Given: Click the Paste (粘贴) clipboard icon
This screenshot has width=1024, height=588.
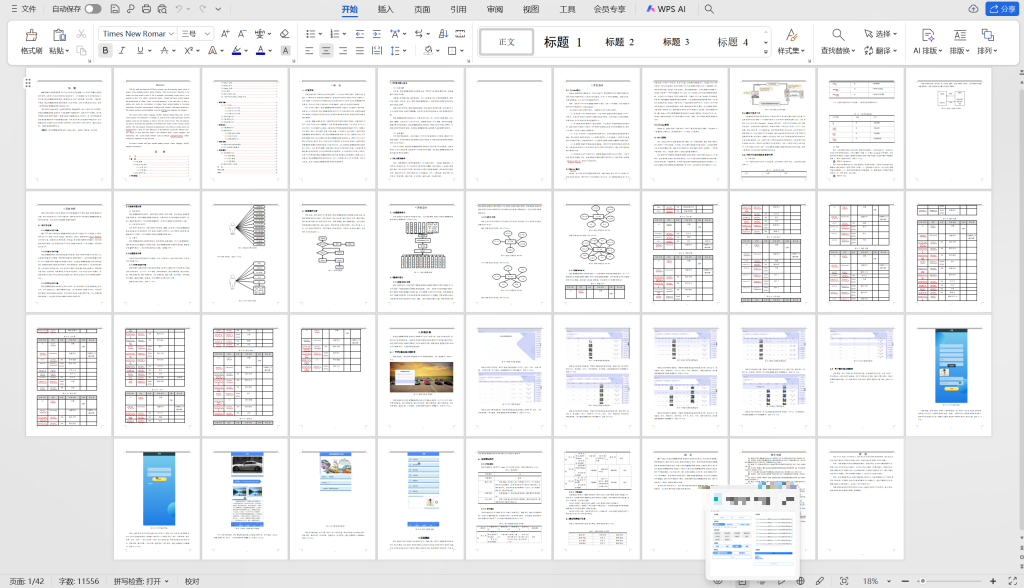Looking at the screenshot, I should point(59,35).
